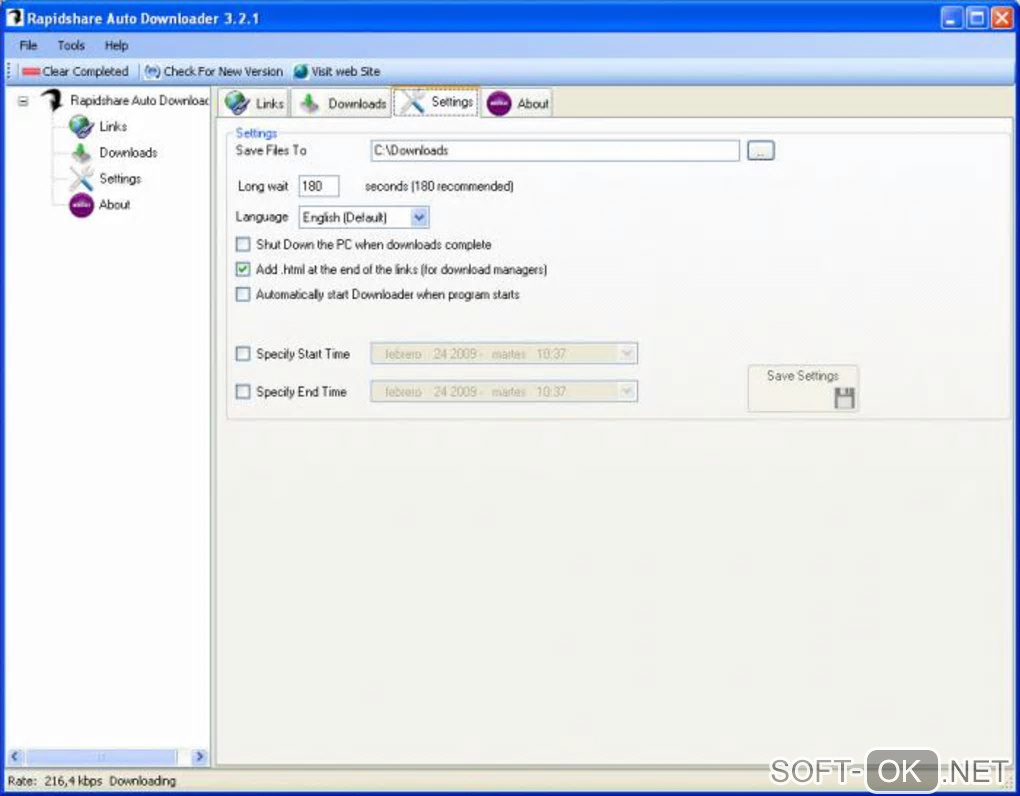
Task: Click the browse folder button
Action: 760,151
